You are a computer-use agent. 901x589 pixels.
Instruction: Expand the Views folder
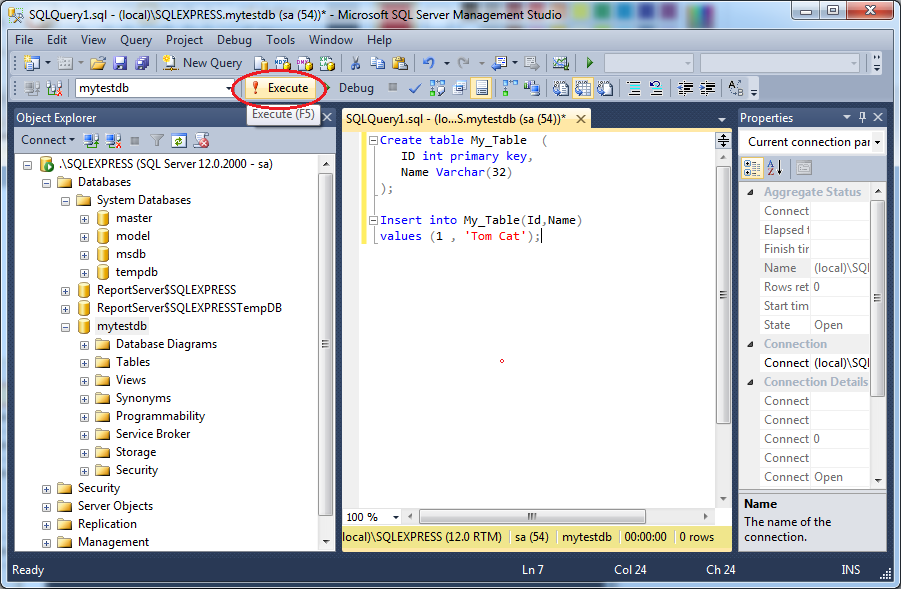click(x=84, y=381)
